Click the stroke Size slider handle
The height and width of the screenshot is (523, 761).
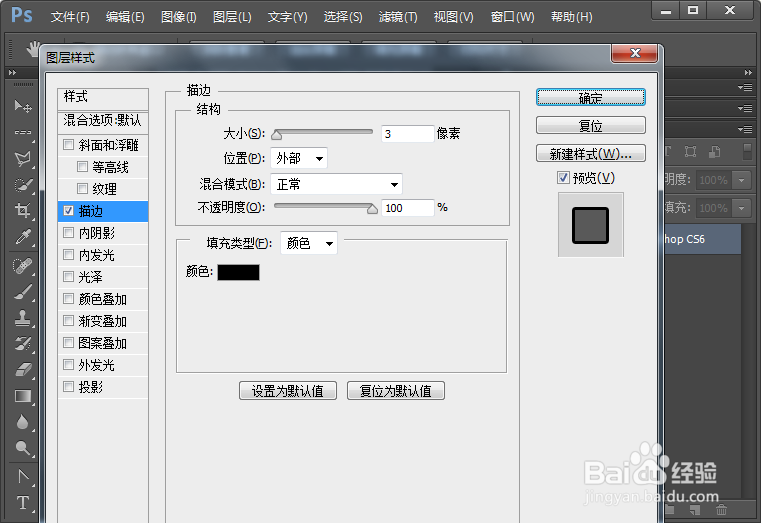(x=277, y=134)
